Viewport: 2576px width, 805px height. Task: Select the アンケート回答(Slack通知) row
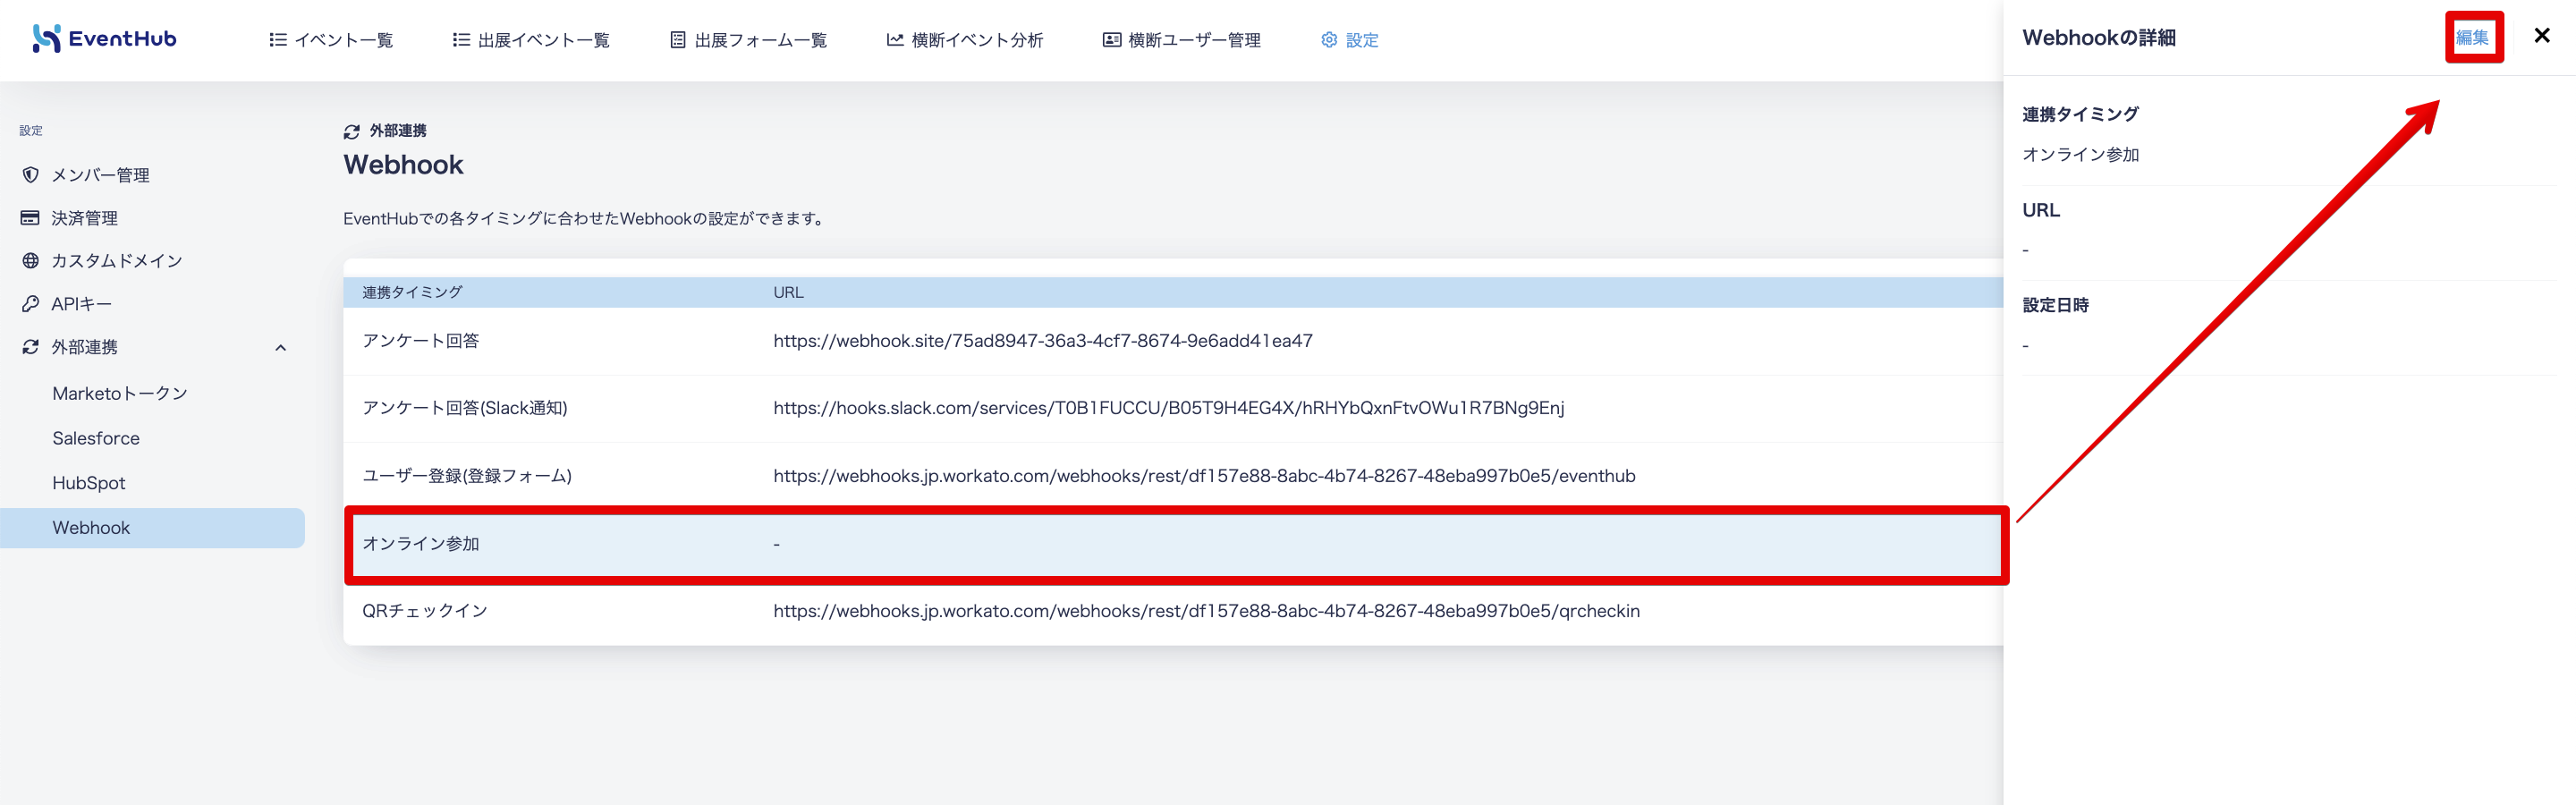pyautogui.click(x=1173, y=408)
